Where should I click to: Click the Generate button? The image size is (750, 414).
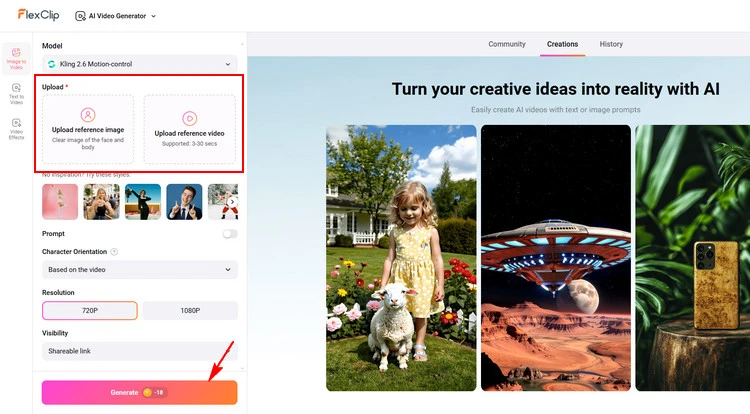click(140, 392)
